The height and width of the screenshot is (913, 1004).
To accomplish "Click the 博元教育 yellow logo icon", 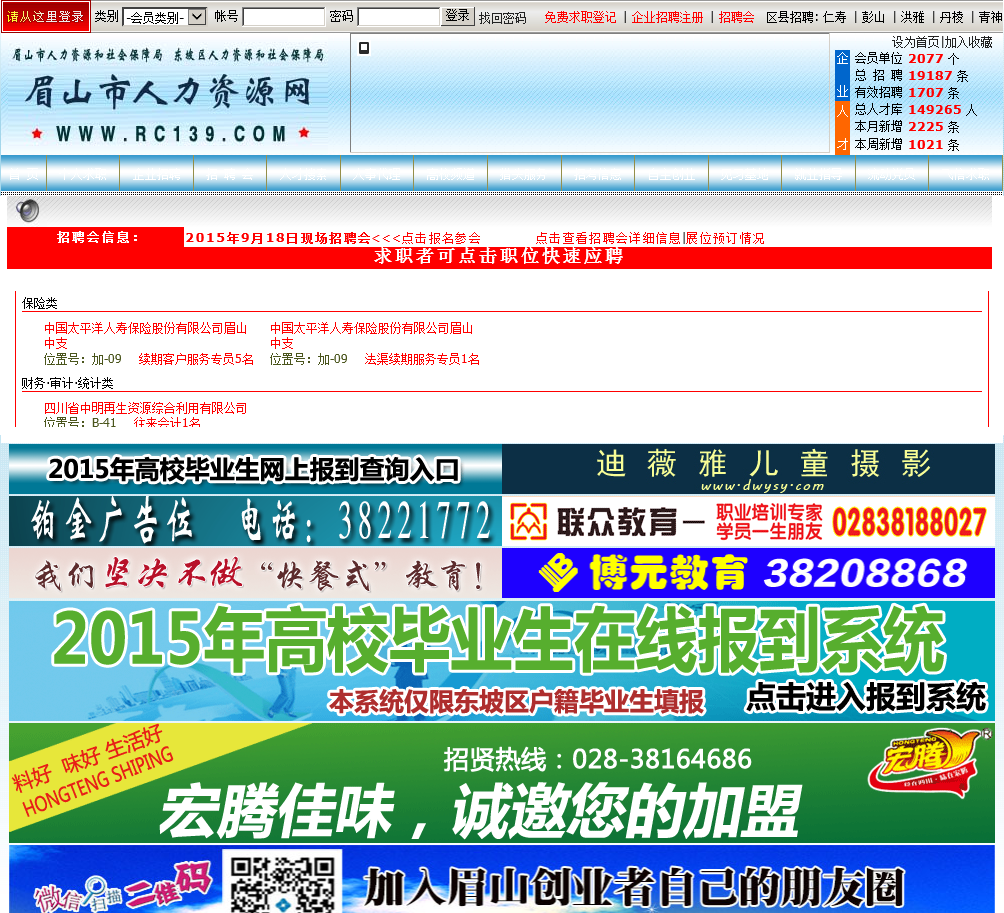I will tap(558, 572).
